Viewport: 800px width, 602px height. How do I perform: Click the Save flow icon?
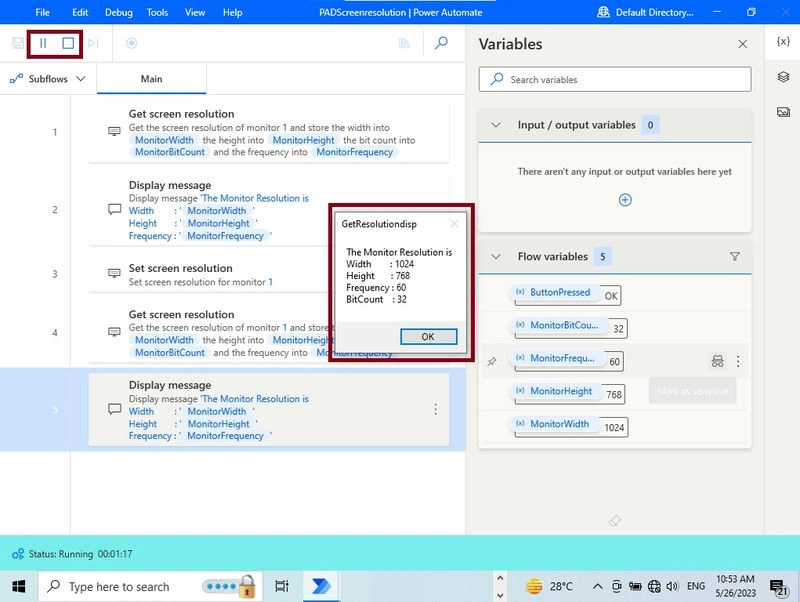[x=18, y=43]
